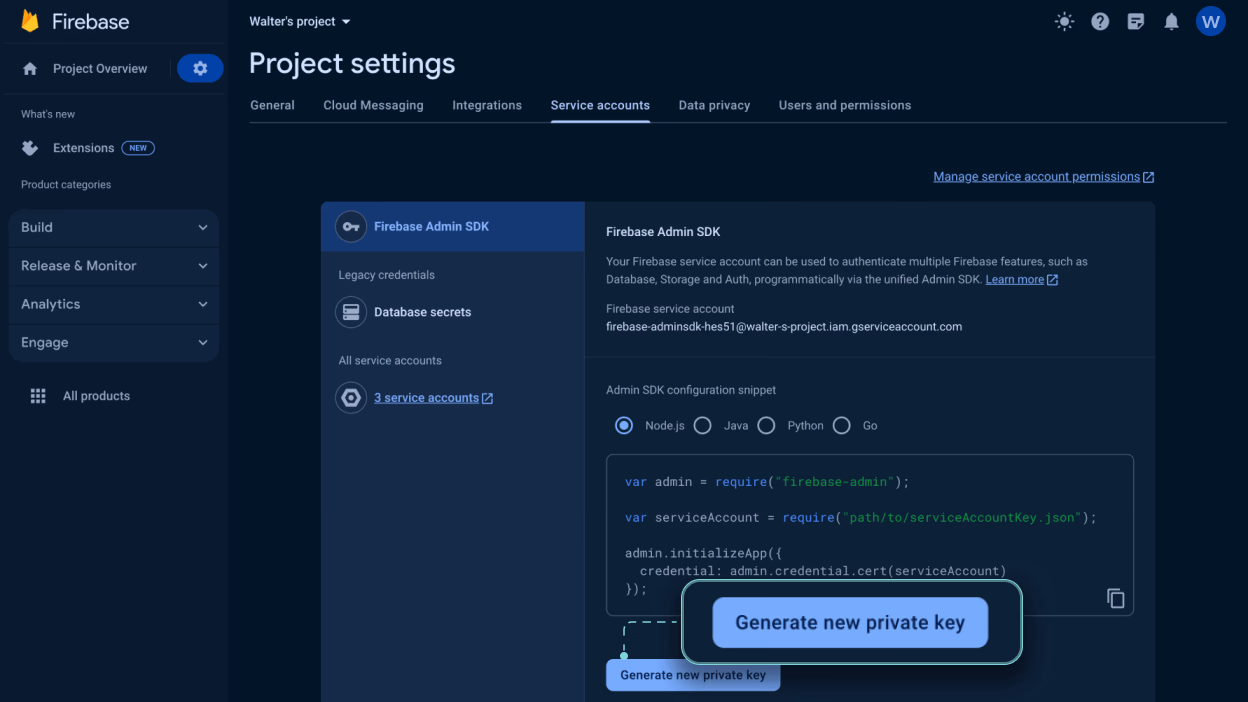Open the user avatar W menu

click(x=1210, y=21)
